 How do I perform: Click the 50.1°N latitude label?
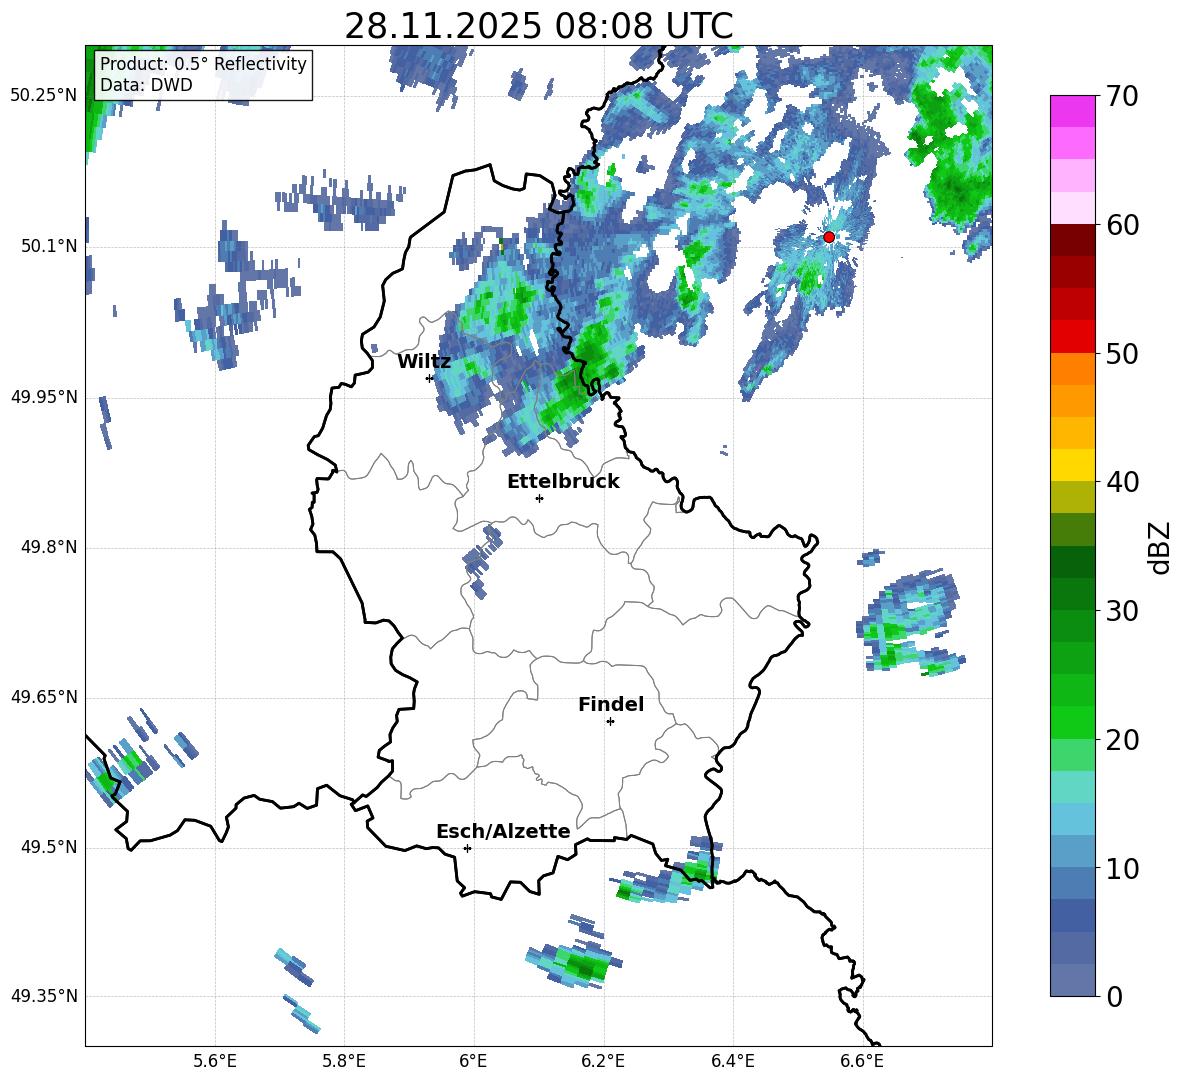point(49,246)
